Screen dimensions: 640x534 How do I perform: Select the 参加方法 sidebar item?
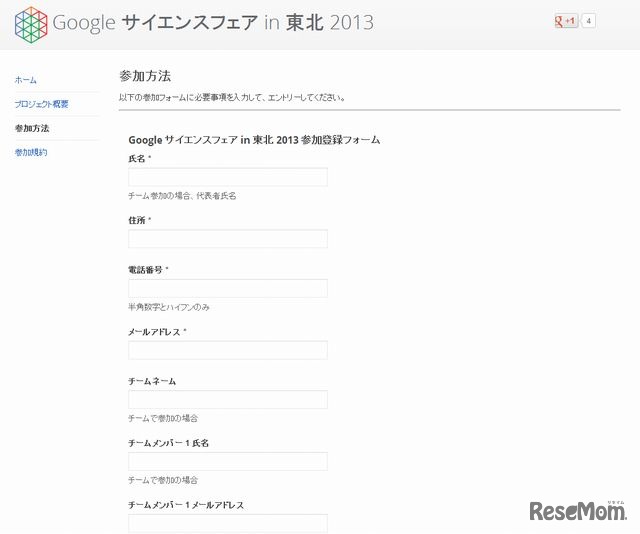pos(32,128)
